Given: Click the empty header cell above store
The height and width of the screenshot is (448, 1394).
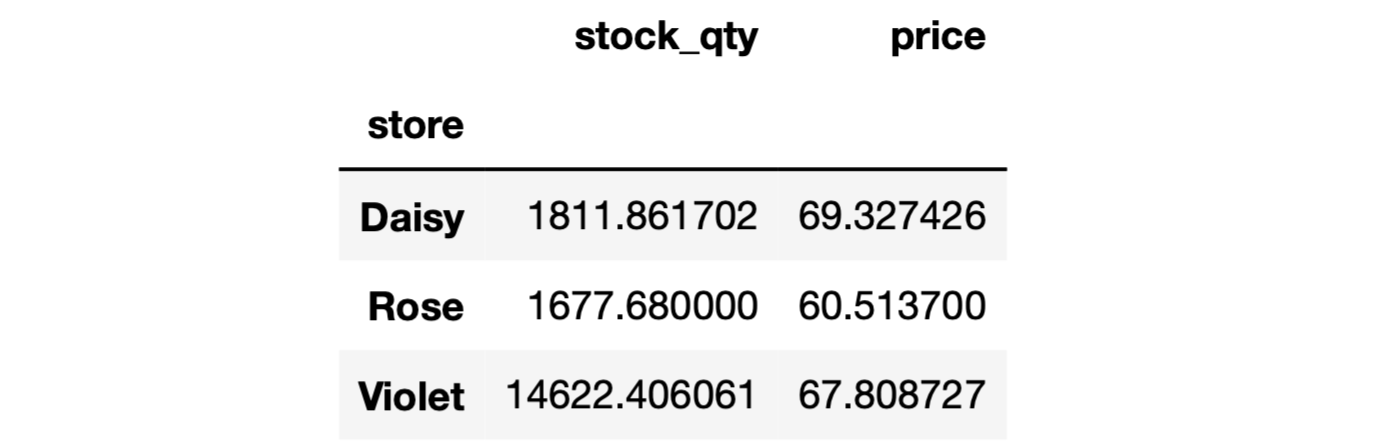Looking at the screenshot, I should (x=412, y=37).
